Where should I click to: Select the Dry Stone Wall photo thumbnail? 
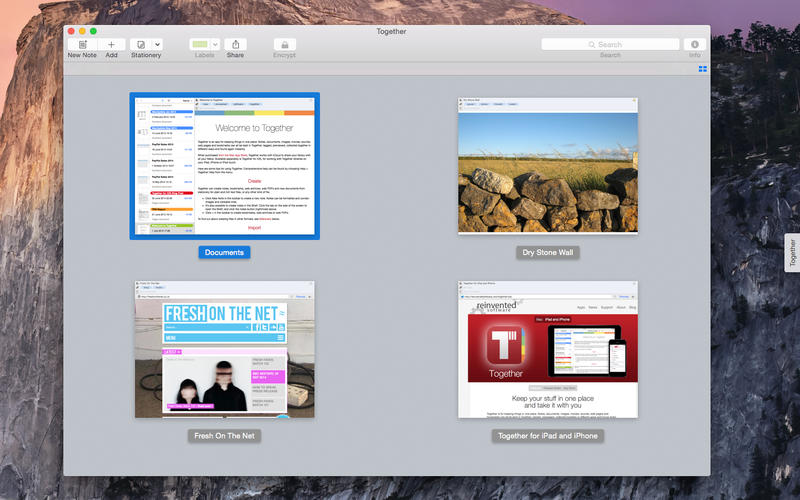pos(548,165)
